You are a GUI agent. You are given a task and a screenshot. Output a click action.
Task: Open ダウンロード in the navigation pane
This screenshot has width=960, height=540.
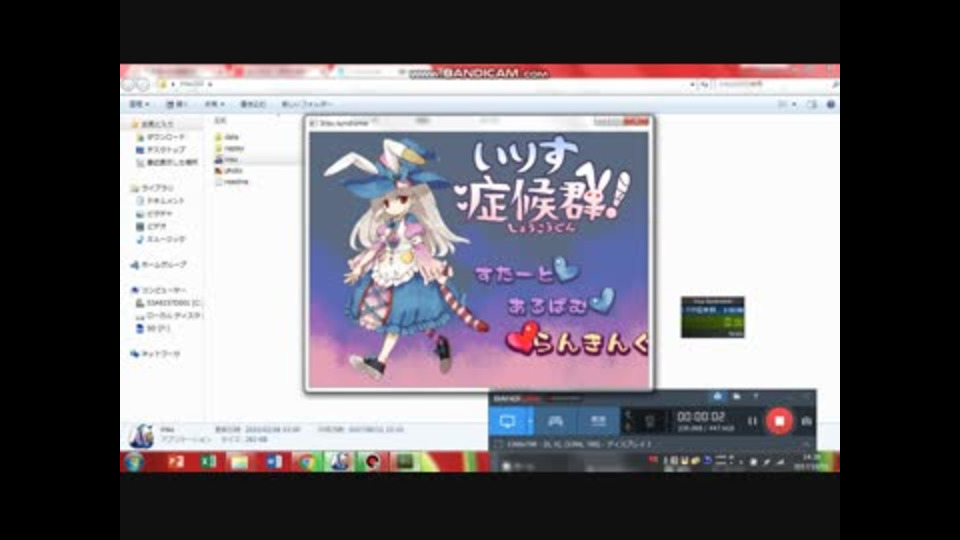pyautogui.click(x=160, y=137)
